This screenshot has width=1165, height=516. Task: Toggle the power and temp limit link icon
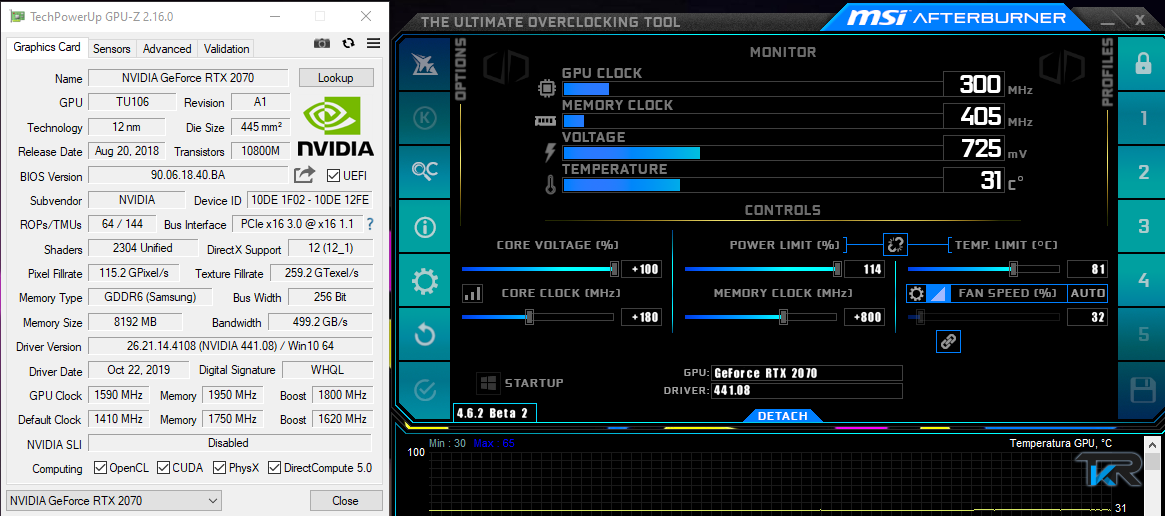pos(895,244)
